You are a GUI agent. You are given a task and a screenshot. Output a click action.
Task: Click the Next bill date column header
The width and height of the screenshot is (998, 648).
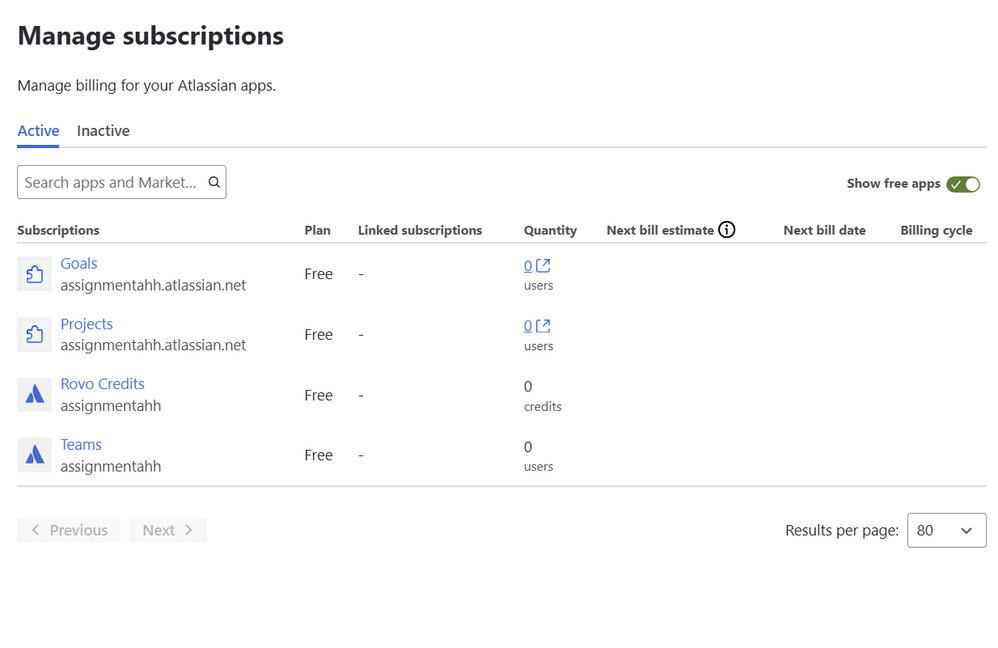point(824,230)
